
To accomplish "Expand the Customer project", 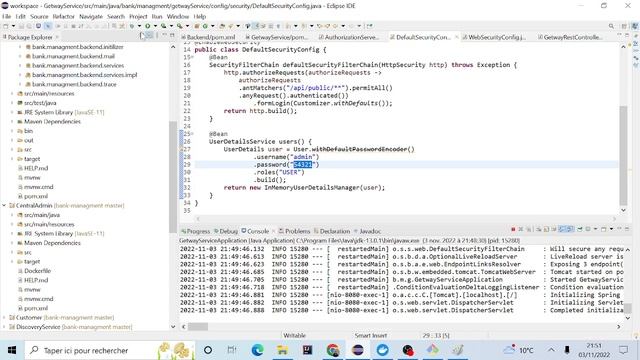I will (x=4, y=318).
